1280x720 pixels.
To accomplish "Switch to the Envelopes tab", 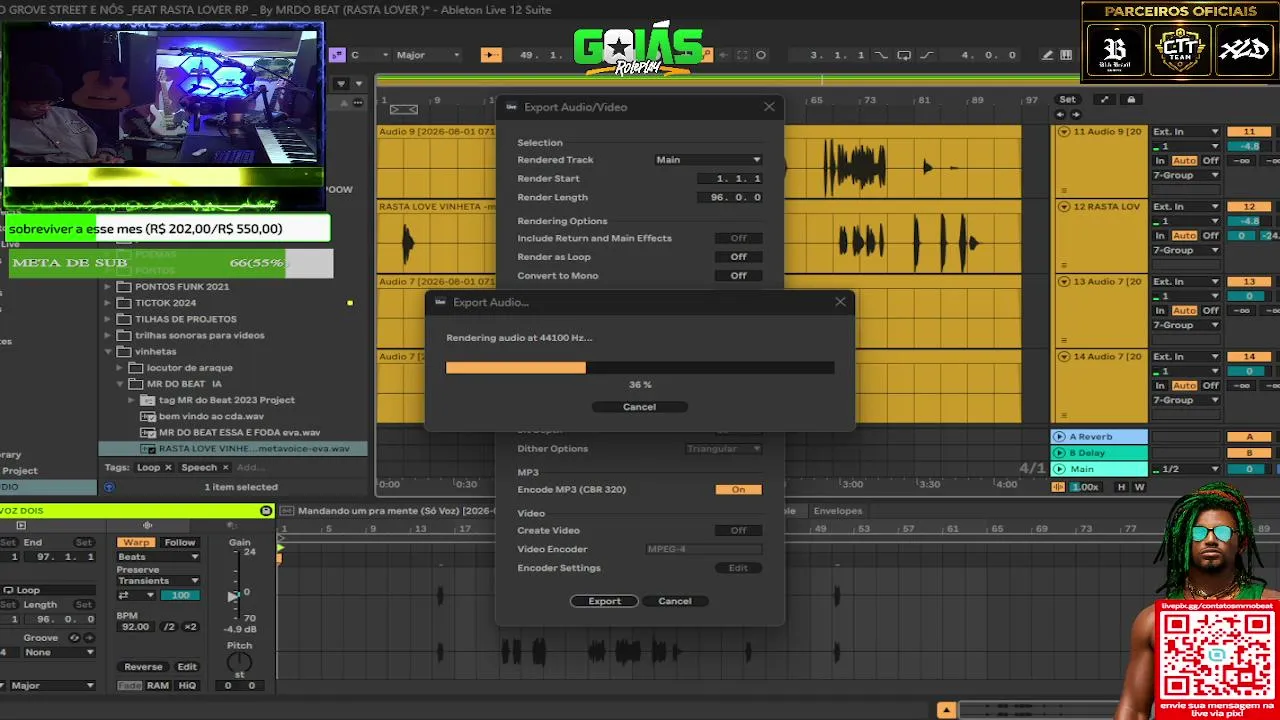I will pos(838,511).
